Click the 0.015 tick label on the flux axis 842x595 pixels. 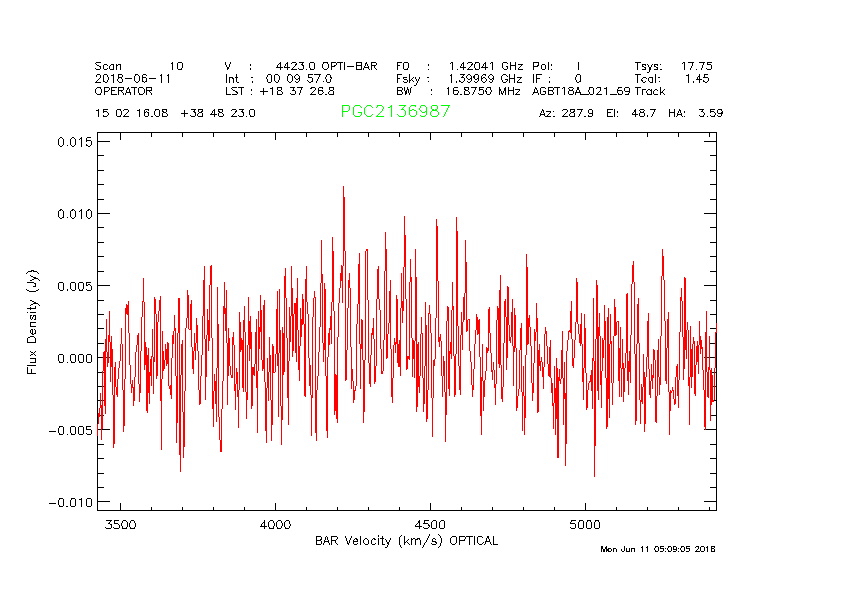74,142
